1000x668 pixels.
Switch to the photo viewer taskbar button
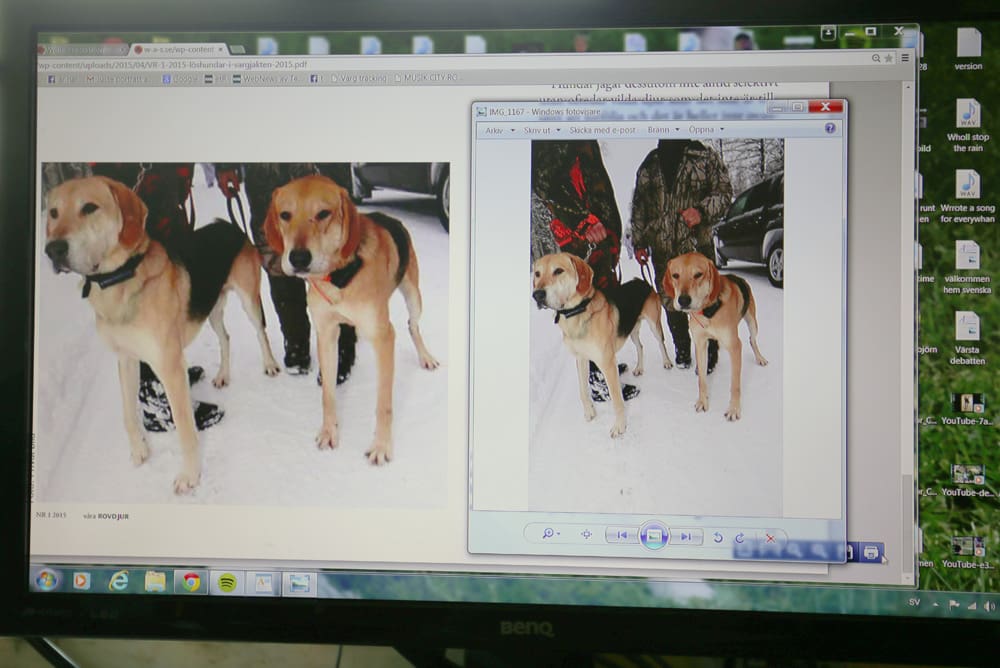coord(299,583)
